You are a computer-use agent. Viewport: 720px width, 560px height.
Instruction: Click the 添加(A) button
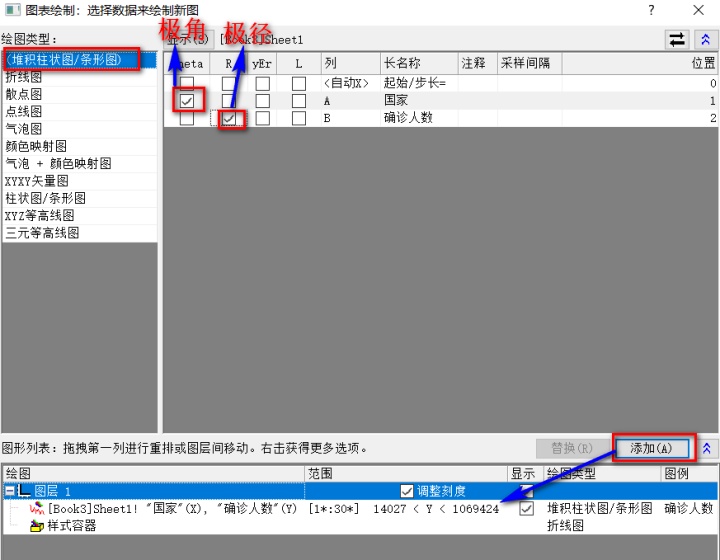click(x=651, y=448)
